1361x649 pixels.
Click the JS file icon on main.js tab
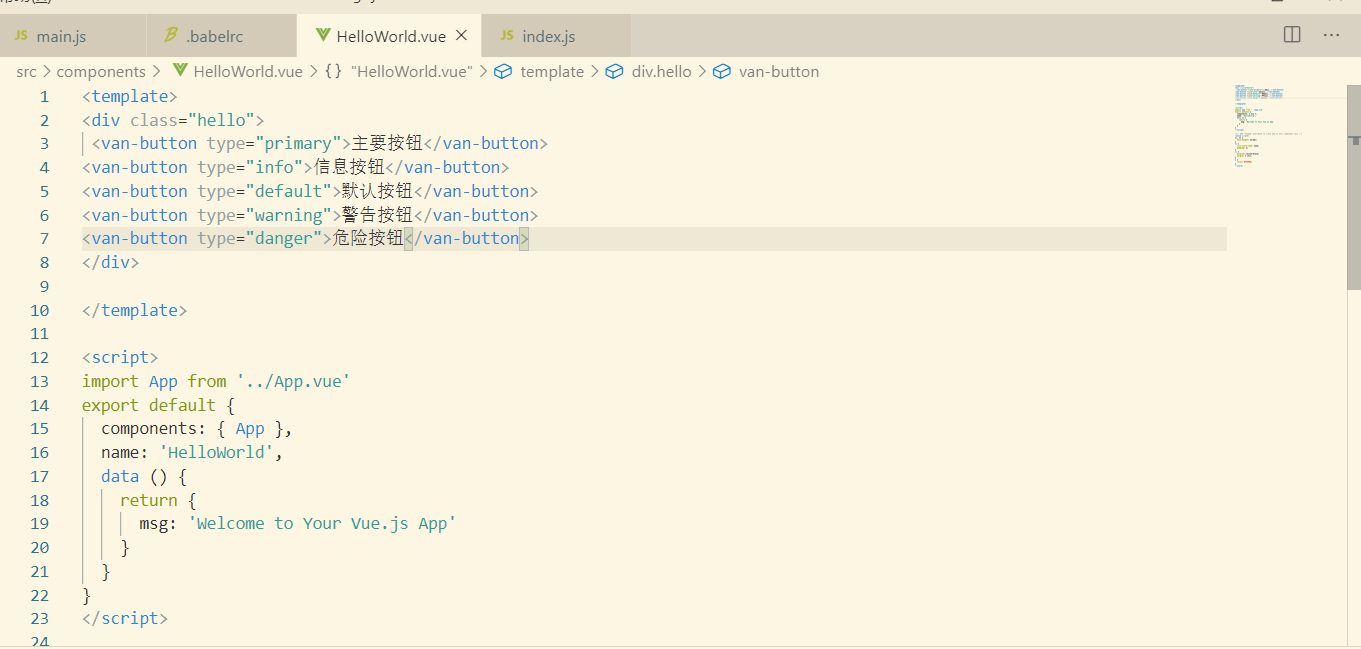(x=22, y=36)
